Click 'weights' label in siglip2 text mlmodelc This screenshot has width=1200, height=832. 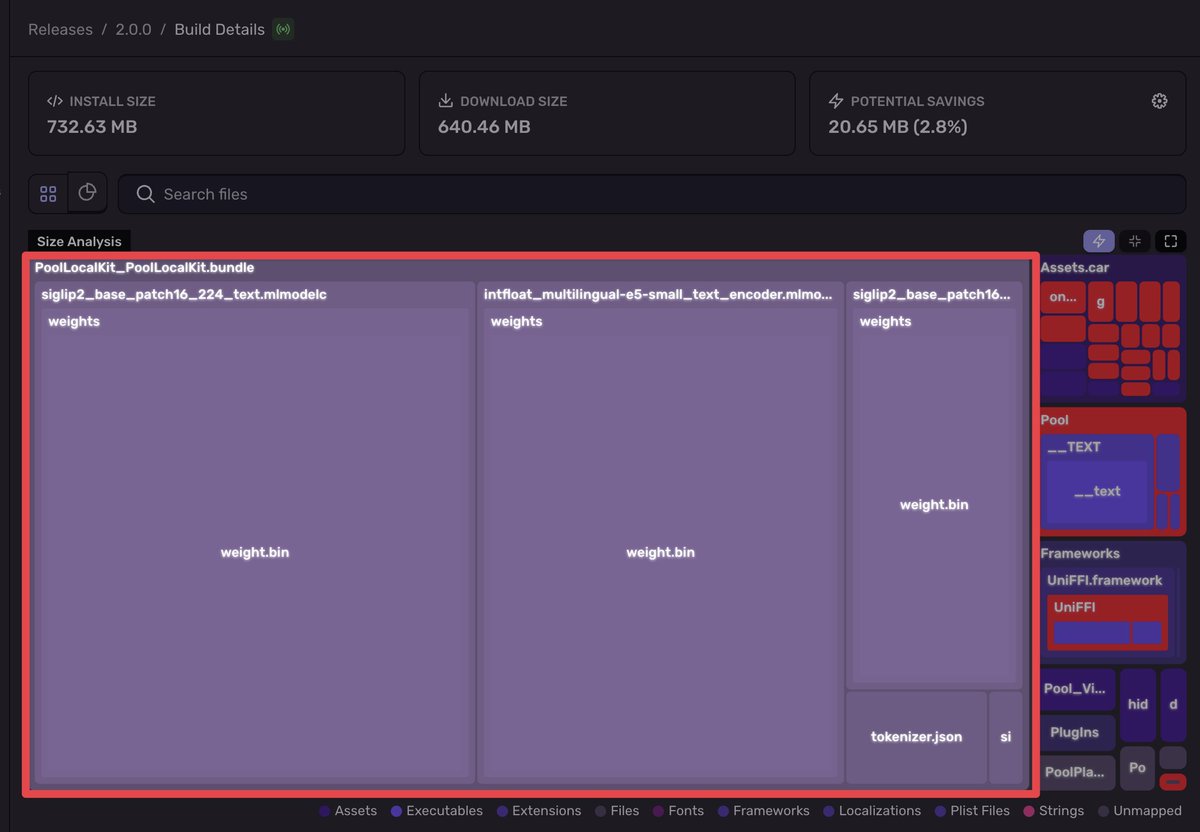pos(74,322)
